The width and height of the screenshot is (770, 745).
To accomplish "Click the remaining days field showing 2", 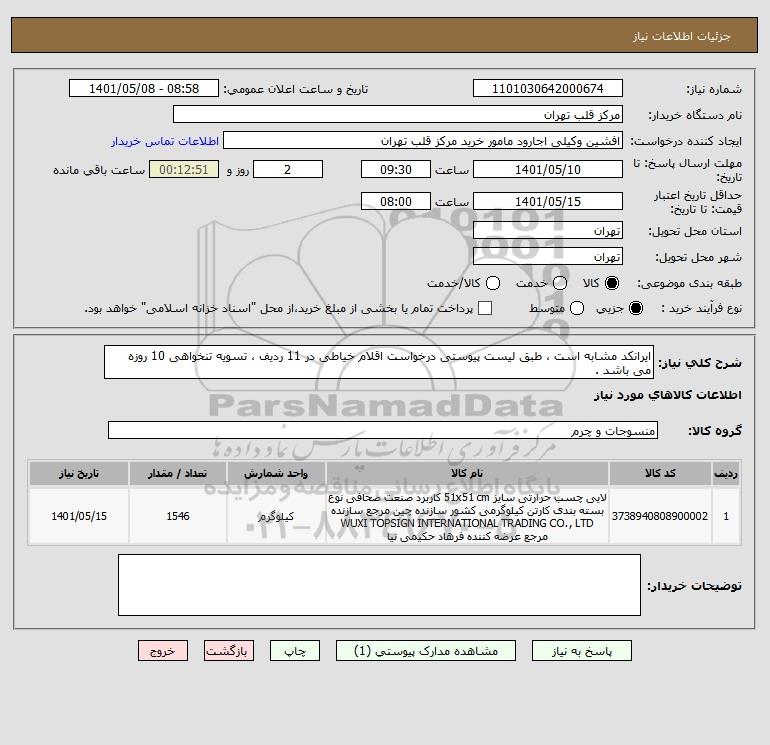I will [288, 169].
